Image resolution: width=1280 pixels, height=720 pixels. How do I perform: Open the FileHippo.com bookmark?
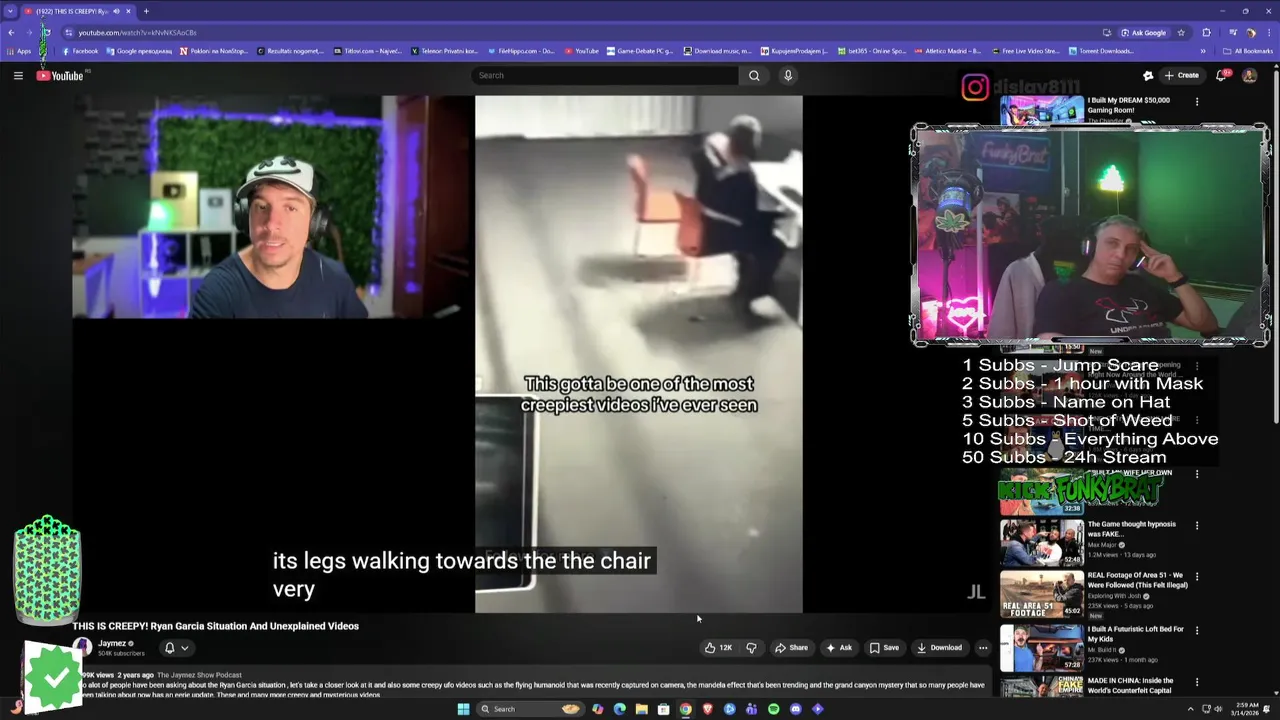[x=520, y=51]
